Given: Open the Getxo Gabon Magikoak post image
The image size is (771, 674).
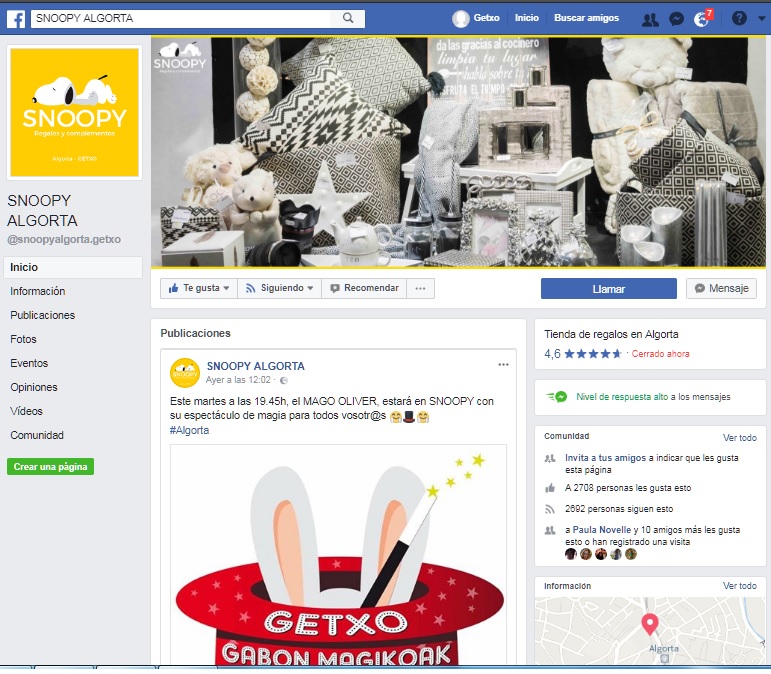Looking at the screenshot, I should 338,555.
